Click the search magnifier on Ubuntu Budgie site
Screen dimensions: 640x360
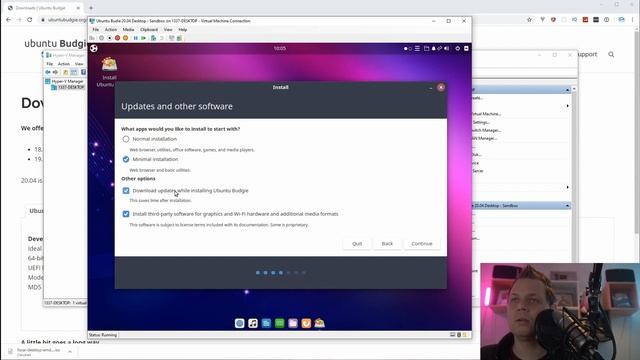click(x=611, y=54)
